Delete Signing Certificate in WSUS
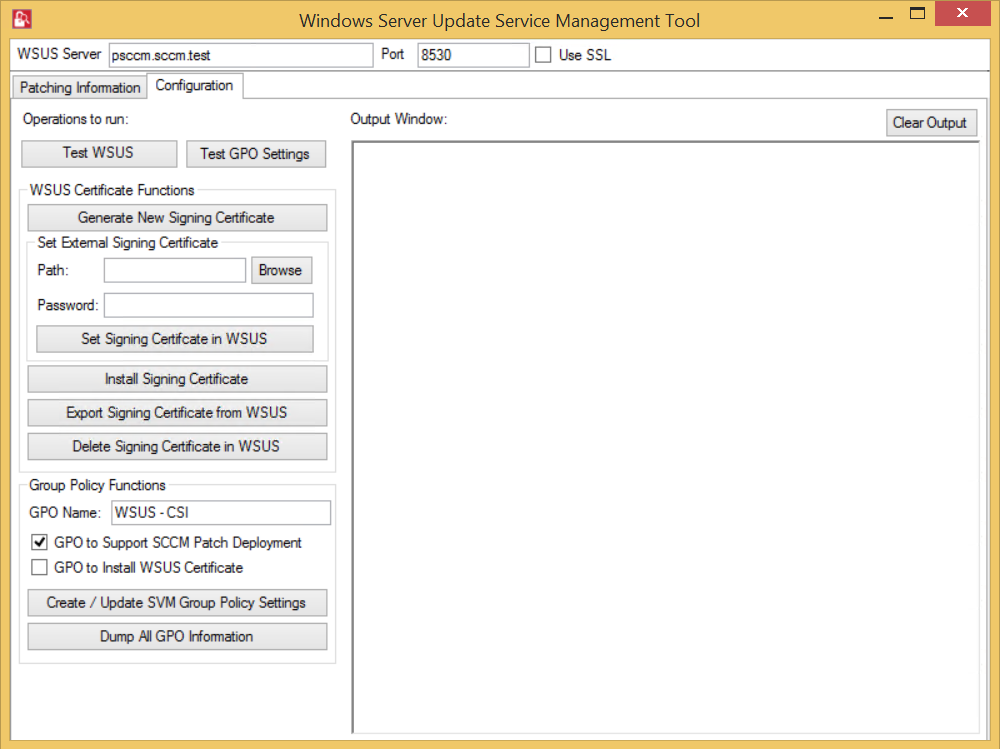Viewport: 1001px width, 749px height. pos(176,446)
